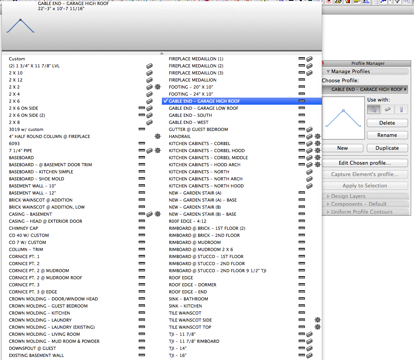Screen dimensions: 416x360
Task: Select GABLE END - GARAGE LOW ROOF entry
Action: tap(204, 108)
